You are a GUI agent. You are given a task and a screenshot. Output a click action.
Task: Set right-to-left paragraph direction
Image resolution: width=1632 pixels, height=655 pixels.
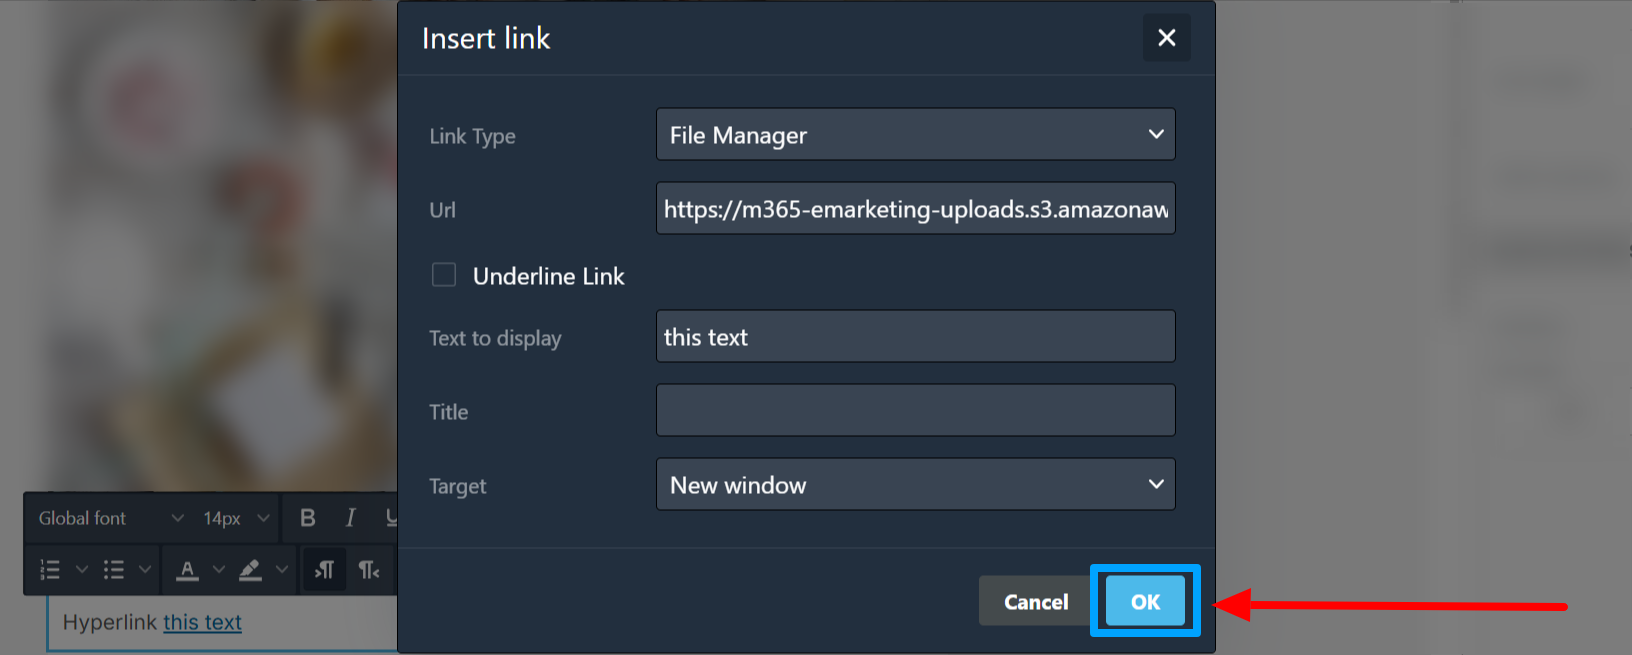[369, 570]
